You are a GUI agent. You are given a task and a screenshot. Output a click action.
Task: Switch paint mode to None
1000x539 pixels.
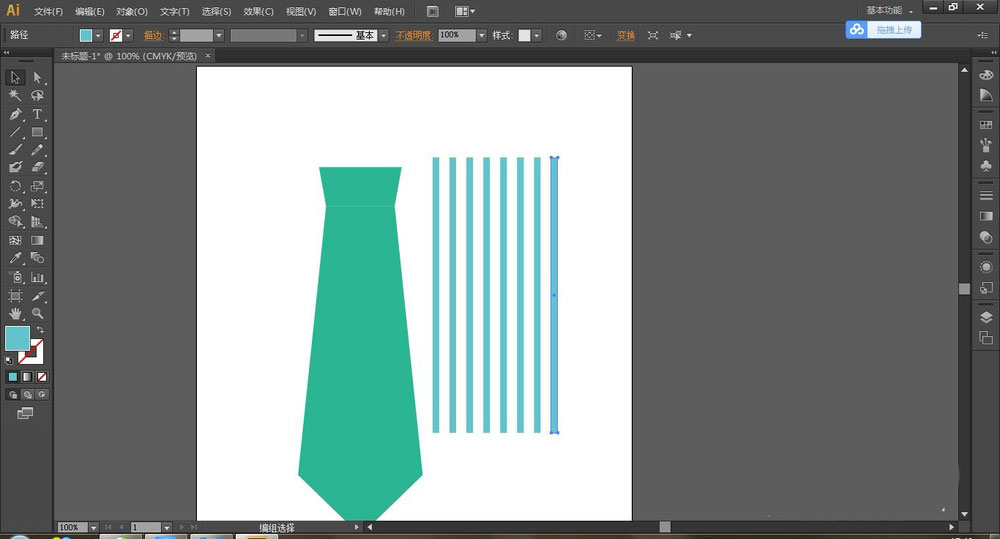point(42,377)
